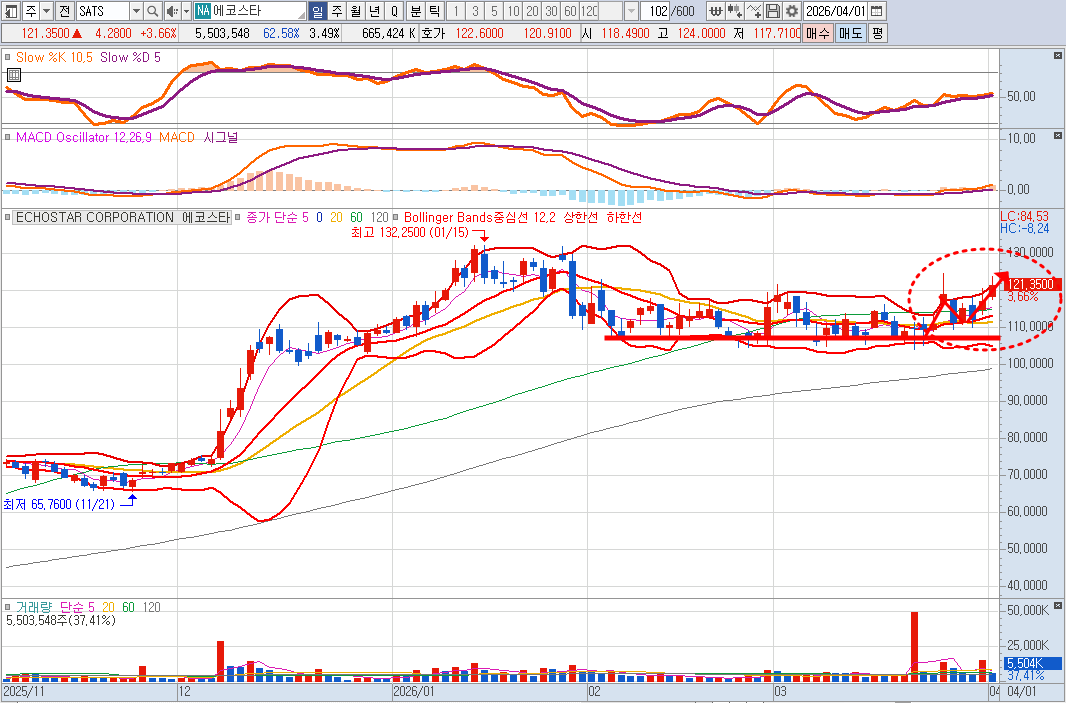Image resolution: width=1066 pixels, height=703 pixels.
Task: Click the floppy disk save icon
Action: point(773,11)
